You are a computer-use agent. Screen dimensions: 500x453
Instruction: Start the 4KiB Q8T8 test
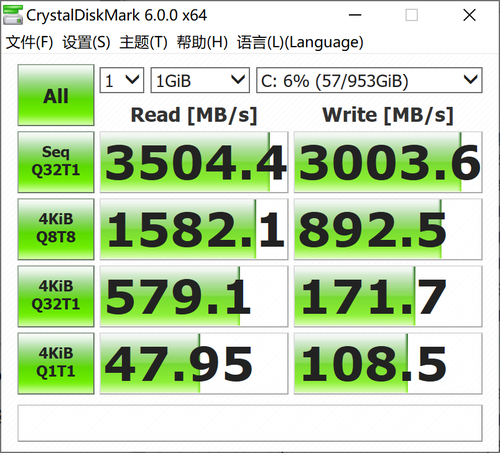(56, 229)
